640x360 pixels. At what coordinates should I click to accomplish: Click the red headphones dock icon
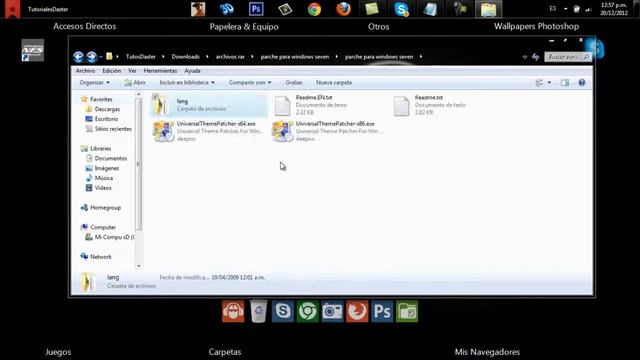[x=233, y=311]
